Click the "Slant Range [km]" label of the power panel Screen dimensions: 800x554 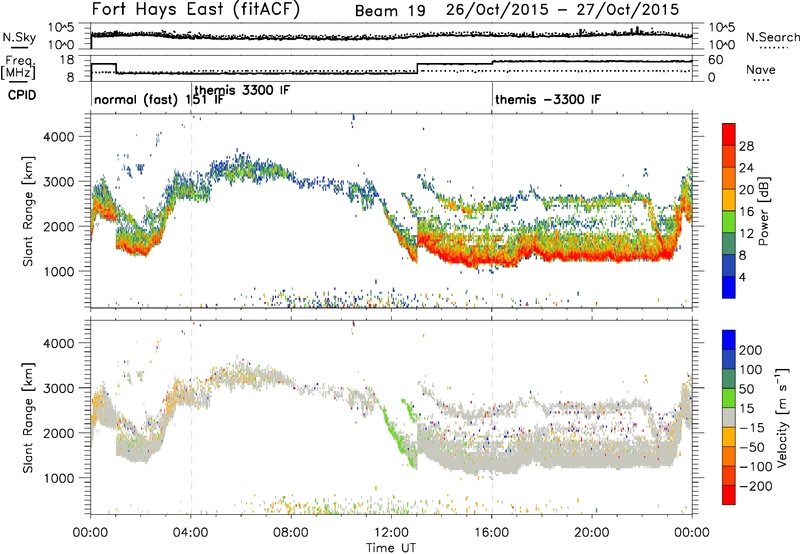pos(28,211)
